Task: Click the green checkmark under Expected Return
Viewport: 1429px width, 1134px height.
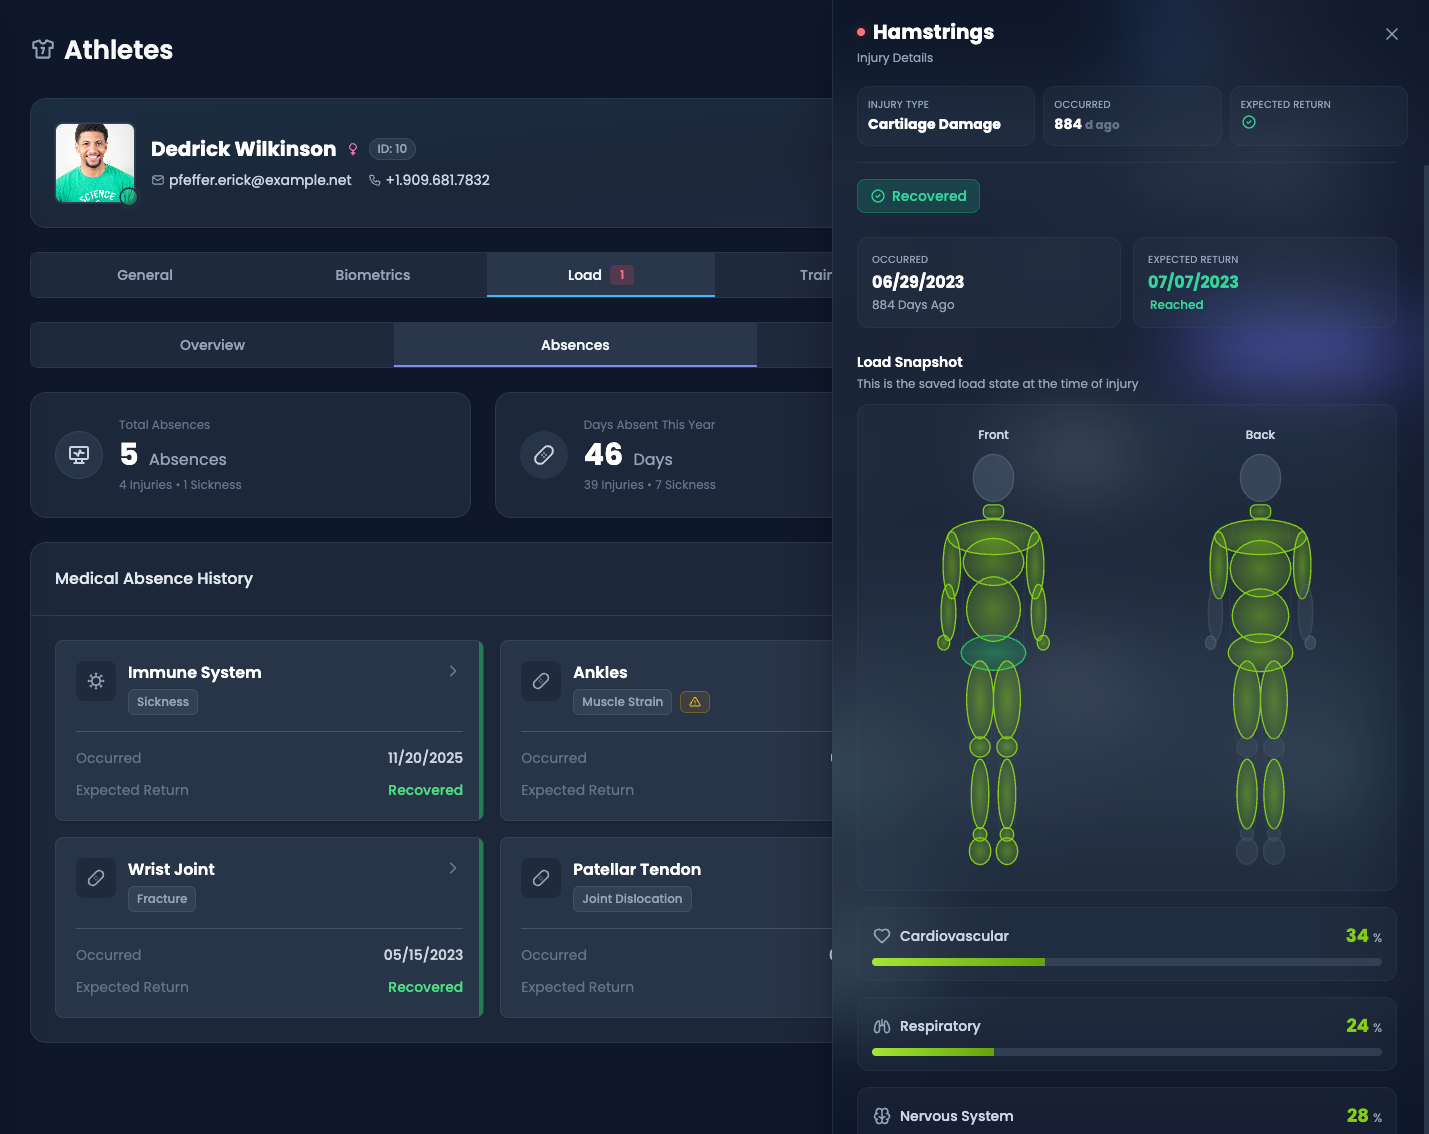Action: [1248, 121]
